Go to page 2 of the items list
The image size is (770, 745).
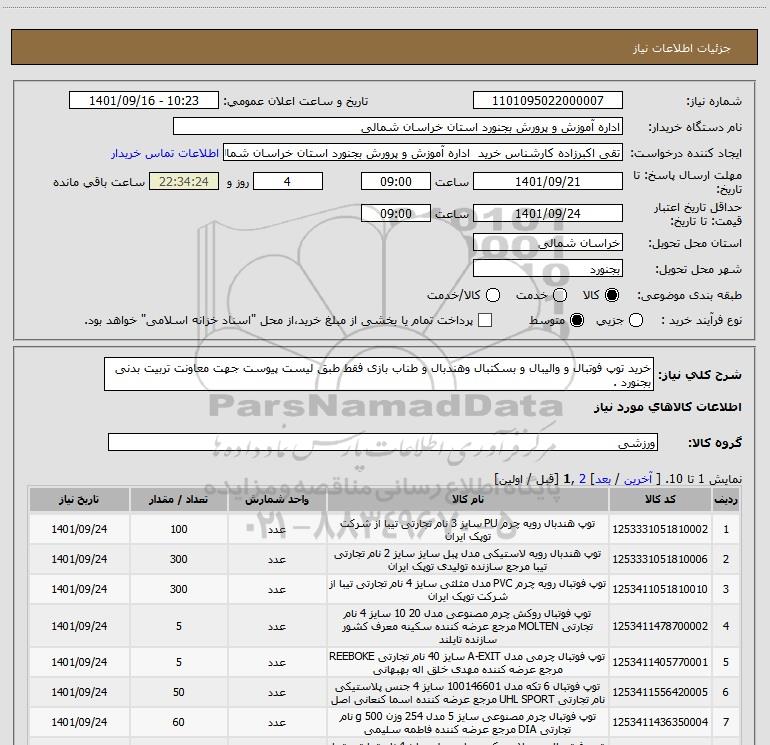coord(582,479)
